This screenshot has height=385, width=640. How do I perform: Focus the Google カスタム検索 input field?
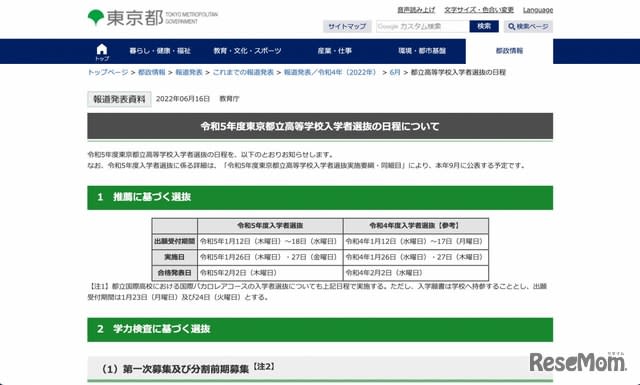point(422,26)
